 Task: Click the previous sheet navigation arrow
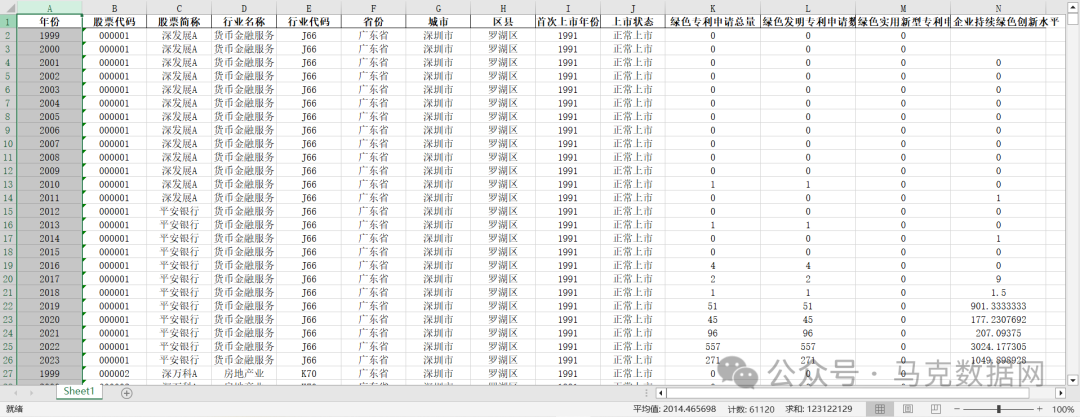pyautogui.click(x=14, y=393)
